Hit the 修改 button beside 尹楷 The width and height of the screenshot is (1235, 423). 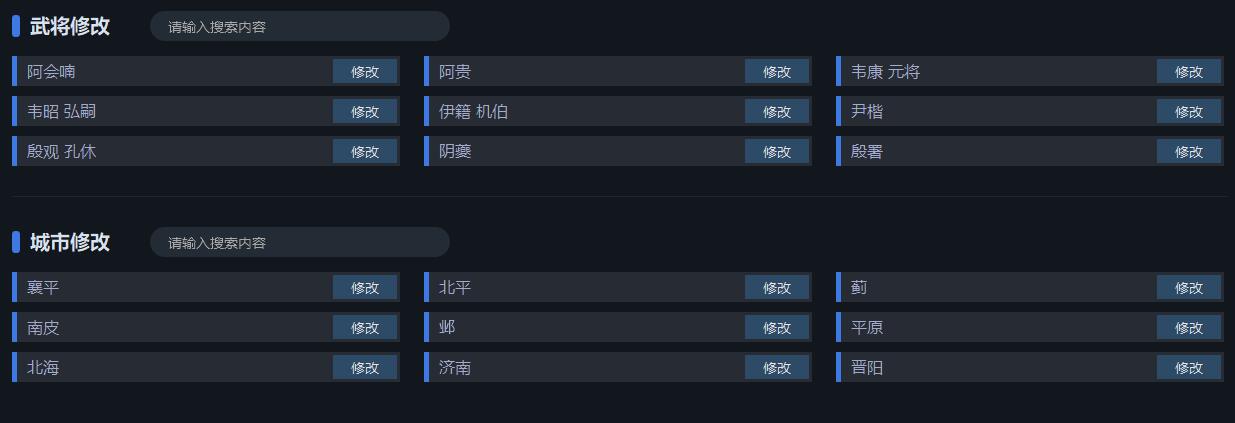1188,111
